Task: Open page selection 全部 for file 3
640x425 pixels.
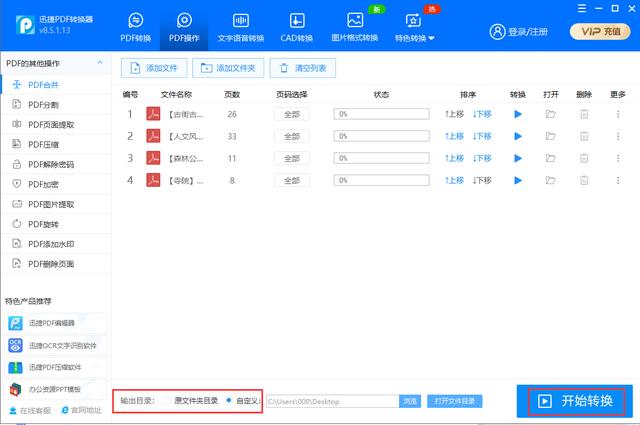Action: (291, 158)
